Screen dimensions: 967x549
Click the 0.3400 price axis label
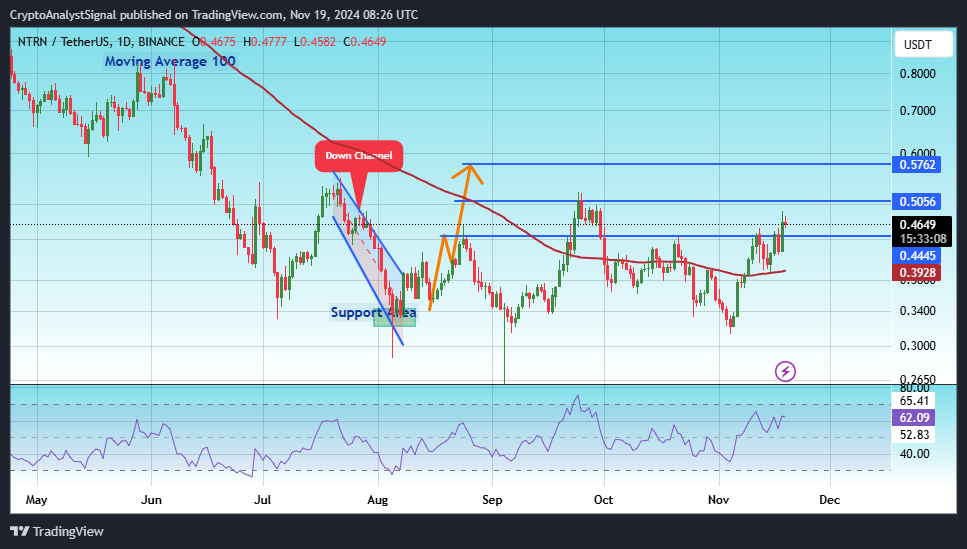point(918,310)
